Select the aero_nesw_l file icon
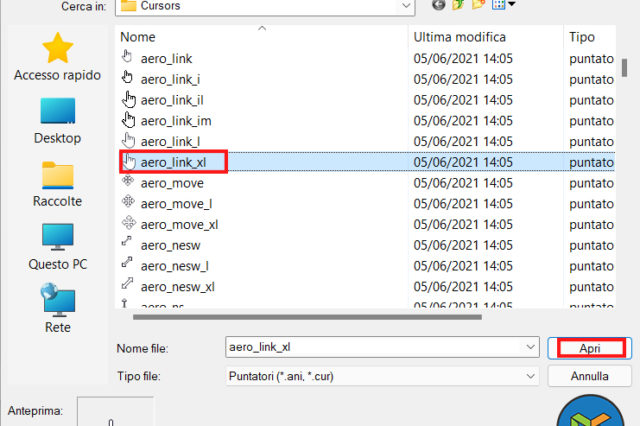Screen dimensions: 640x426 [x=127, y=262]
